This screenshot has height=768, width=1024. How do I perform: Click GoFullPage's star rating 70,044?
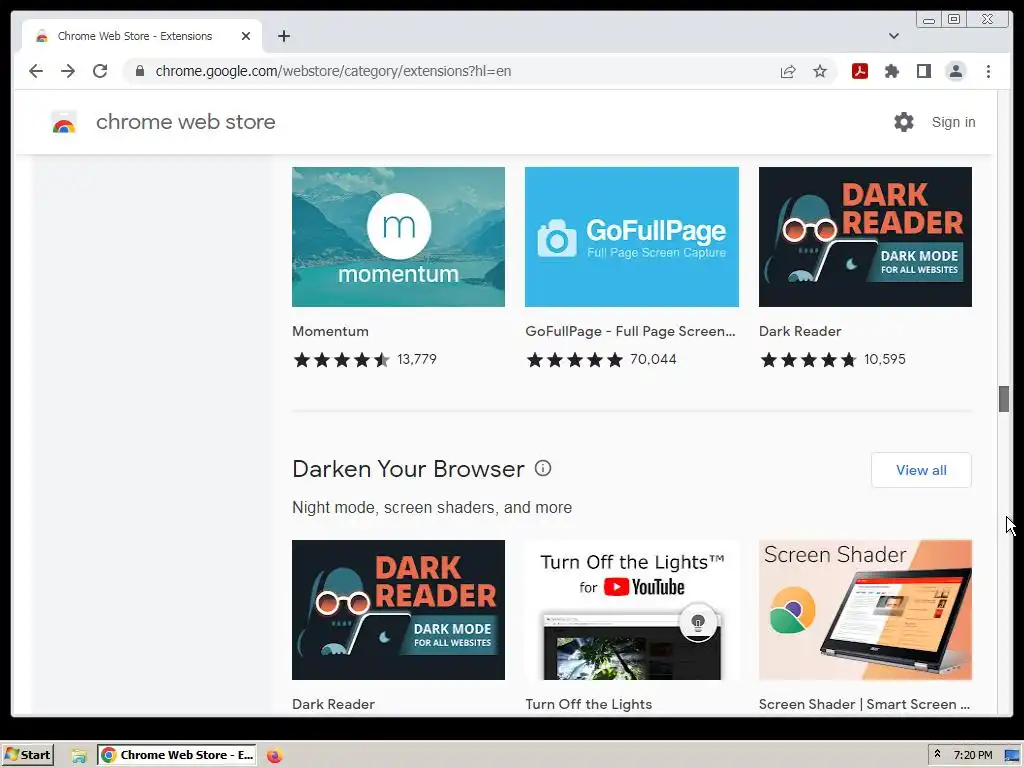point(601,360)
